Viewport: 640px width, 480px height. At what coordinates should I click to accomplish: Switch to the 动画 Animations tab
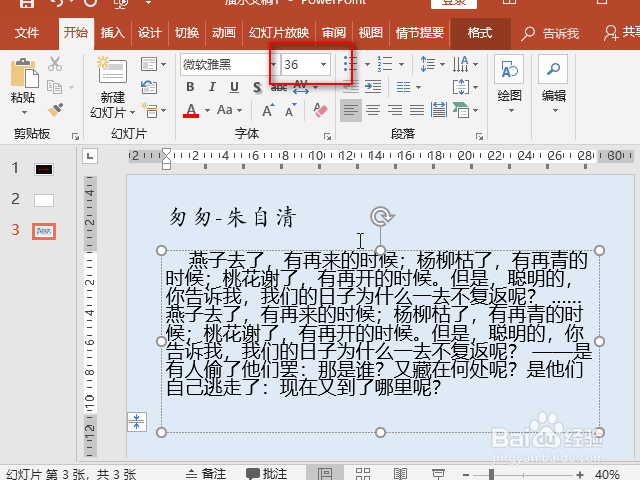(x=224, y=33)
